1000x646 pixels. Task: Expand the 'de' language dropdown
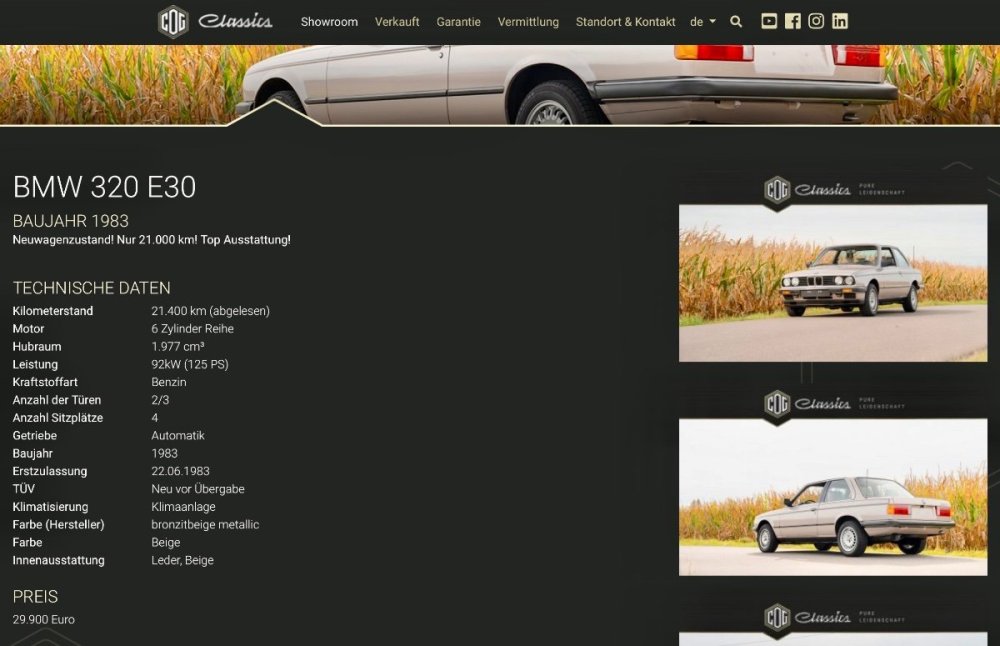703,21
